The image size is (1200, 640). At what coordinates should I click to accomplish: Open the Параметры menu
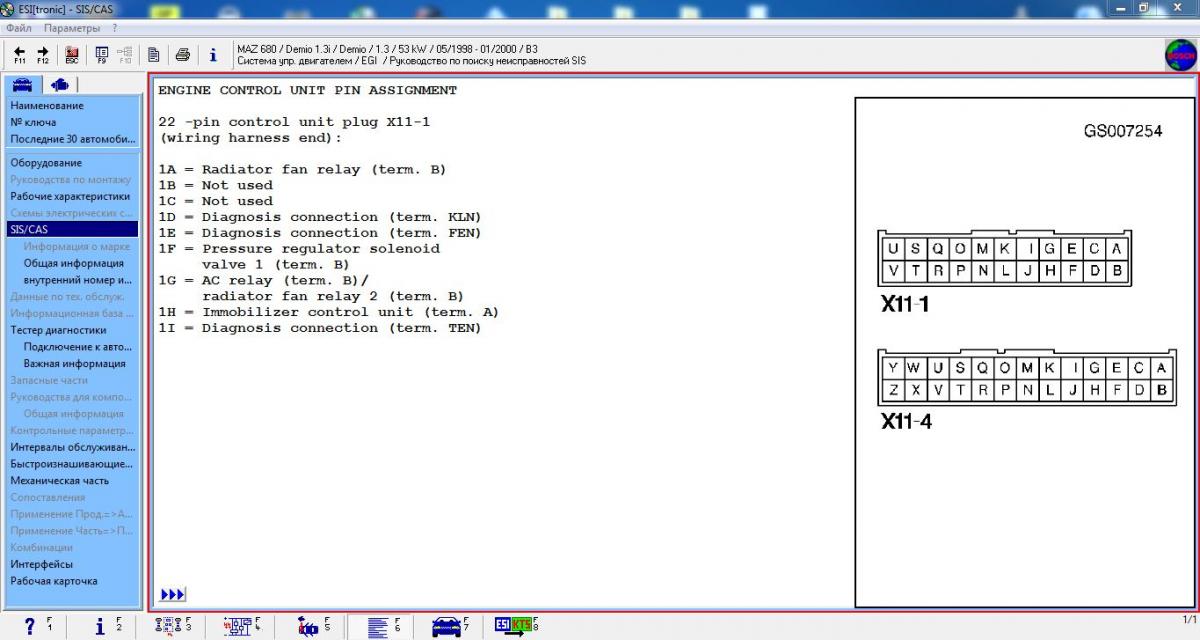pos(72,28)
